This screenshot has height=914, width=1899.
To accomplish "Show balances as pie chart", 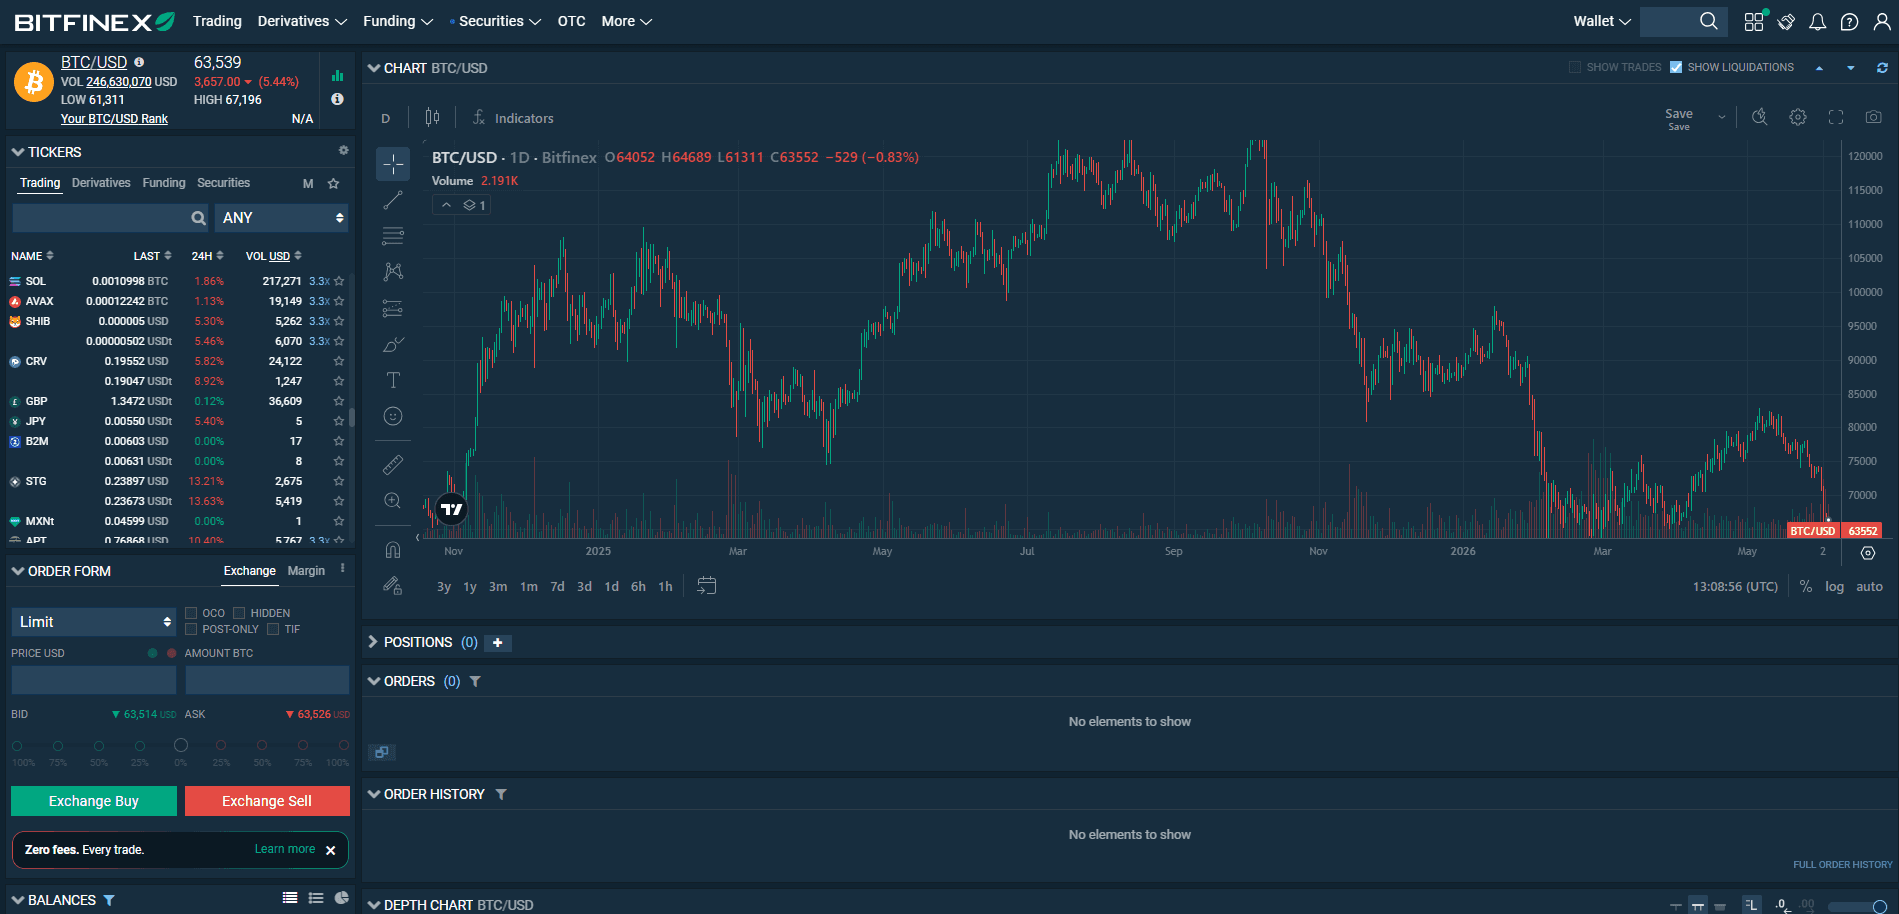I will [342, 898].
